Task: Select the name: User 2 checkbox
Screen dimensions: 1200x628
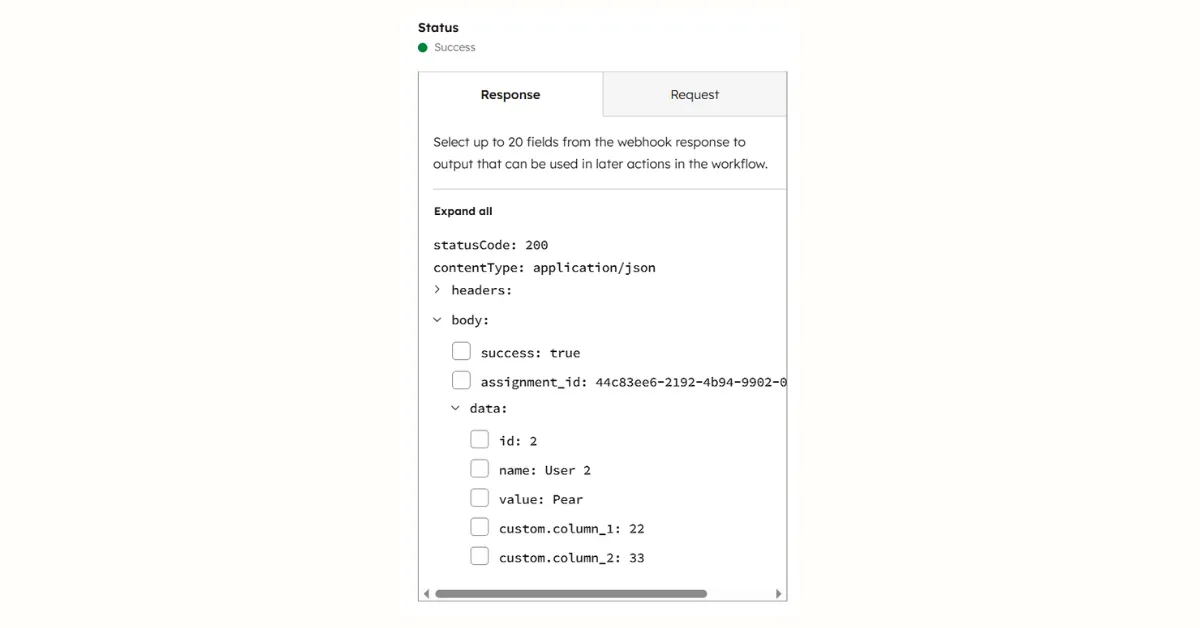Action: 479,468
